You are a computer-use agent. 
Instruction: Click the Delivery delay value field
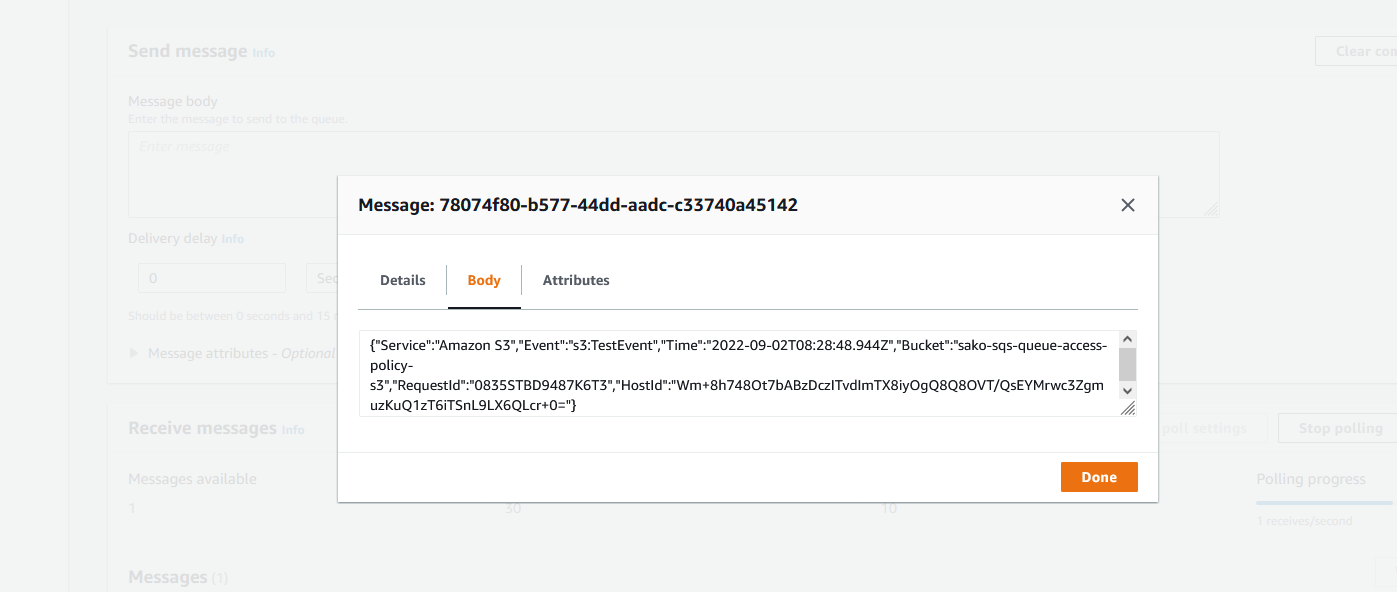click(211, 278)
